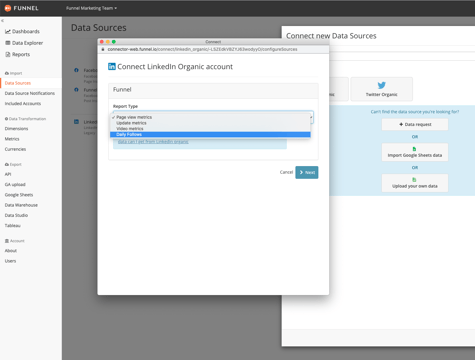Click the LinkedIn icon in dialog title
Screen dimensions: 475x360
pyautogui.click(x=112, y=66)
